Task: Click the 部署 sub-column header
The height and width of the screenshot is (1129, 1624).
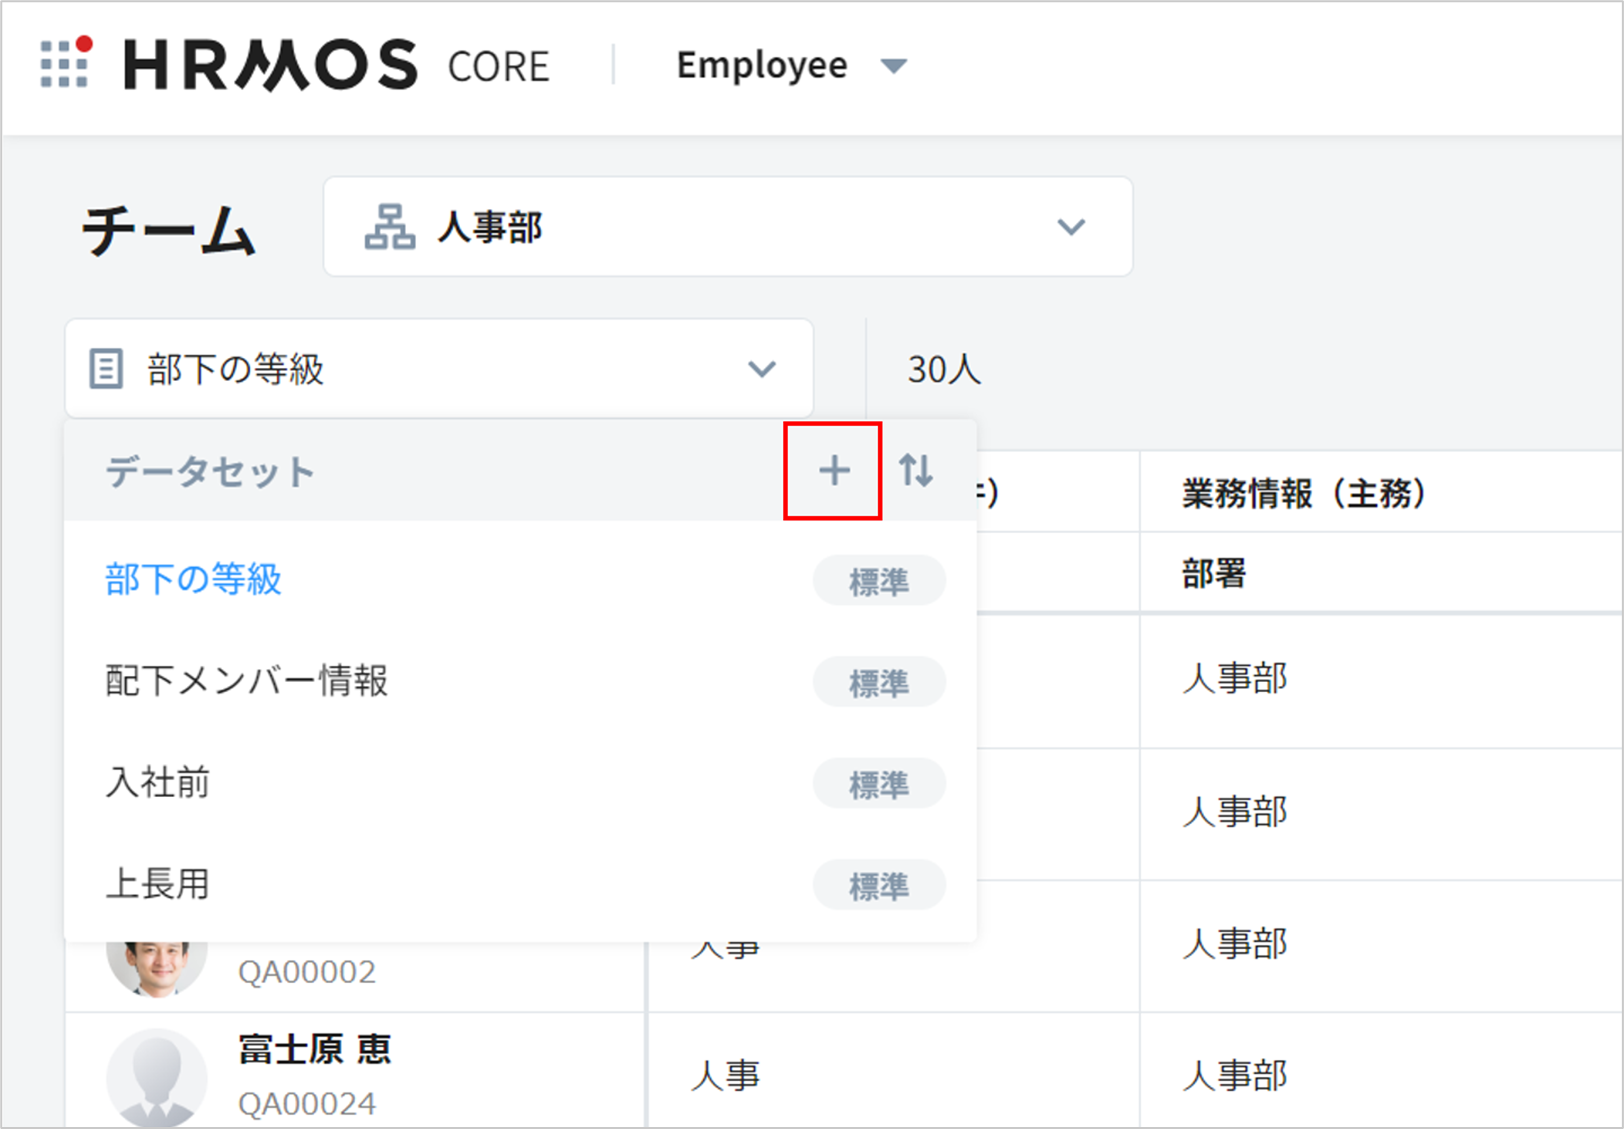Action: pyautogui.click(x=1214, y=574)
